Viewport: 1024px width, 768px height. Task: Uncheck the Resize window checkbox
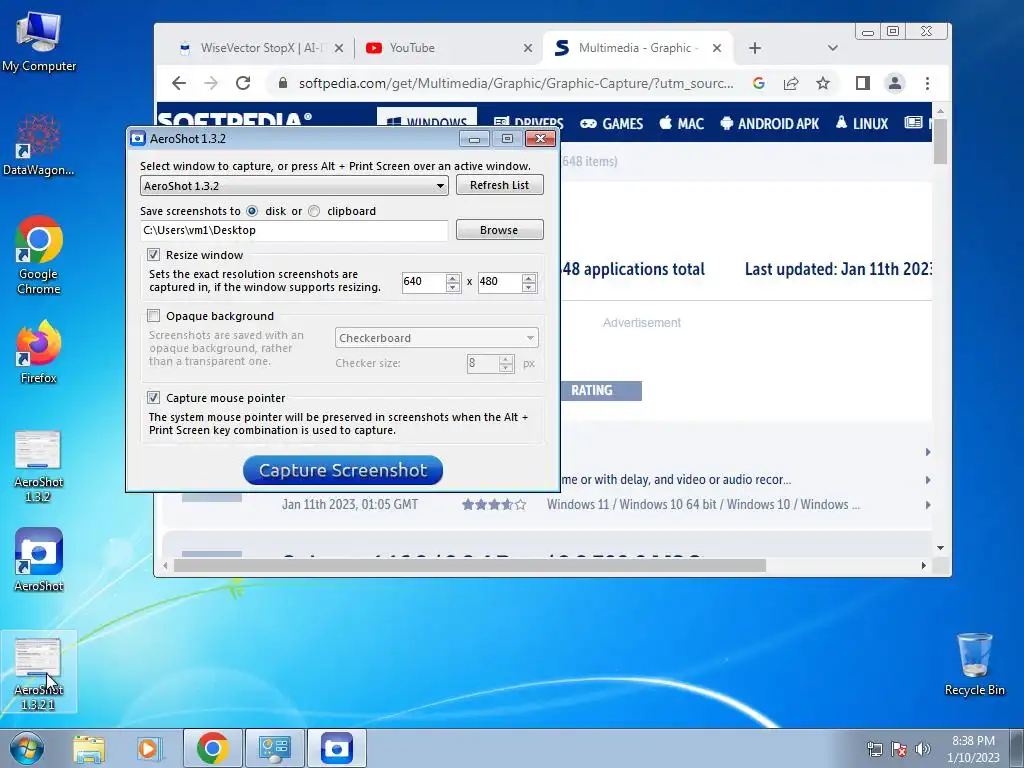click(153, 255)
